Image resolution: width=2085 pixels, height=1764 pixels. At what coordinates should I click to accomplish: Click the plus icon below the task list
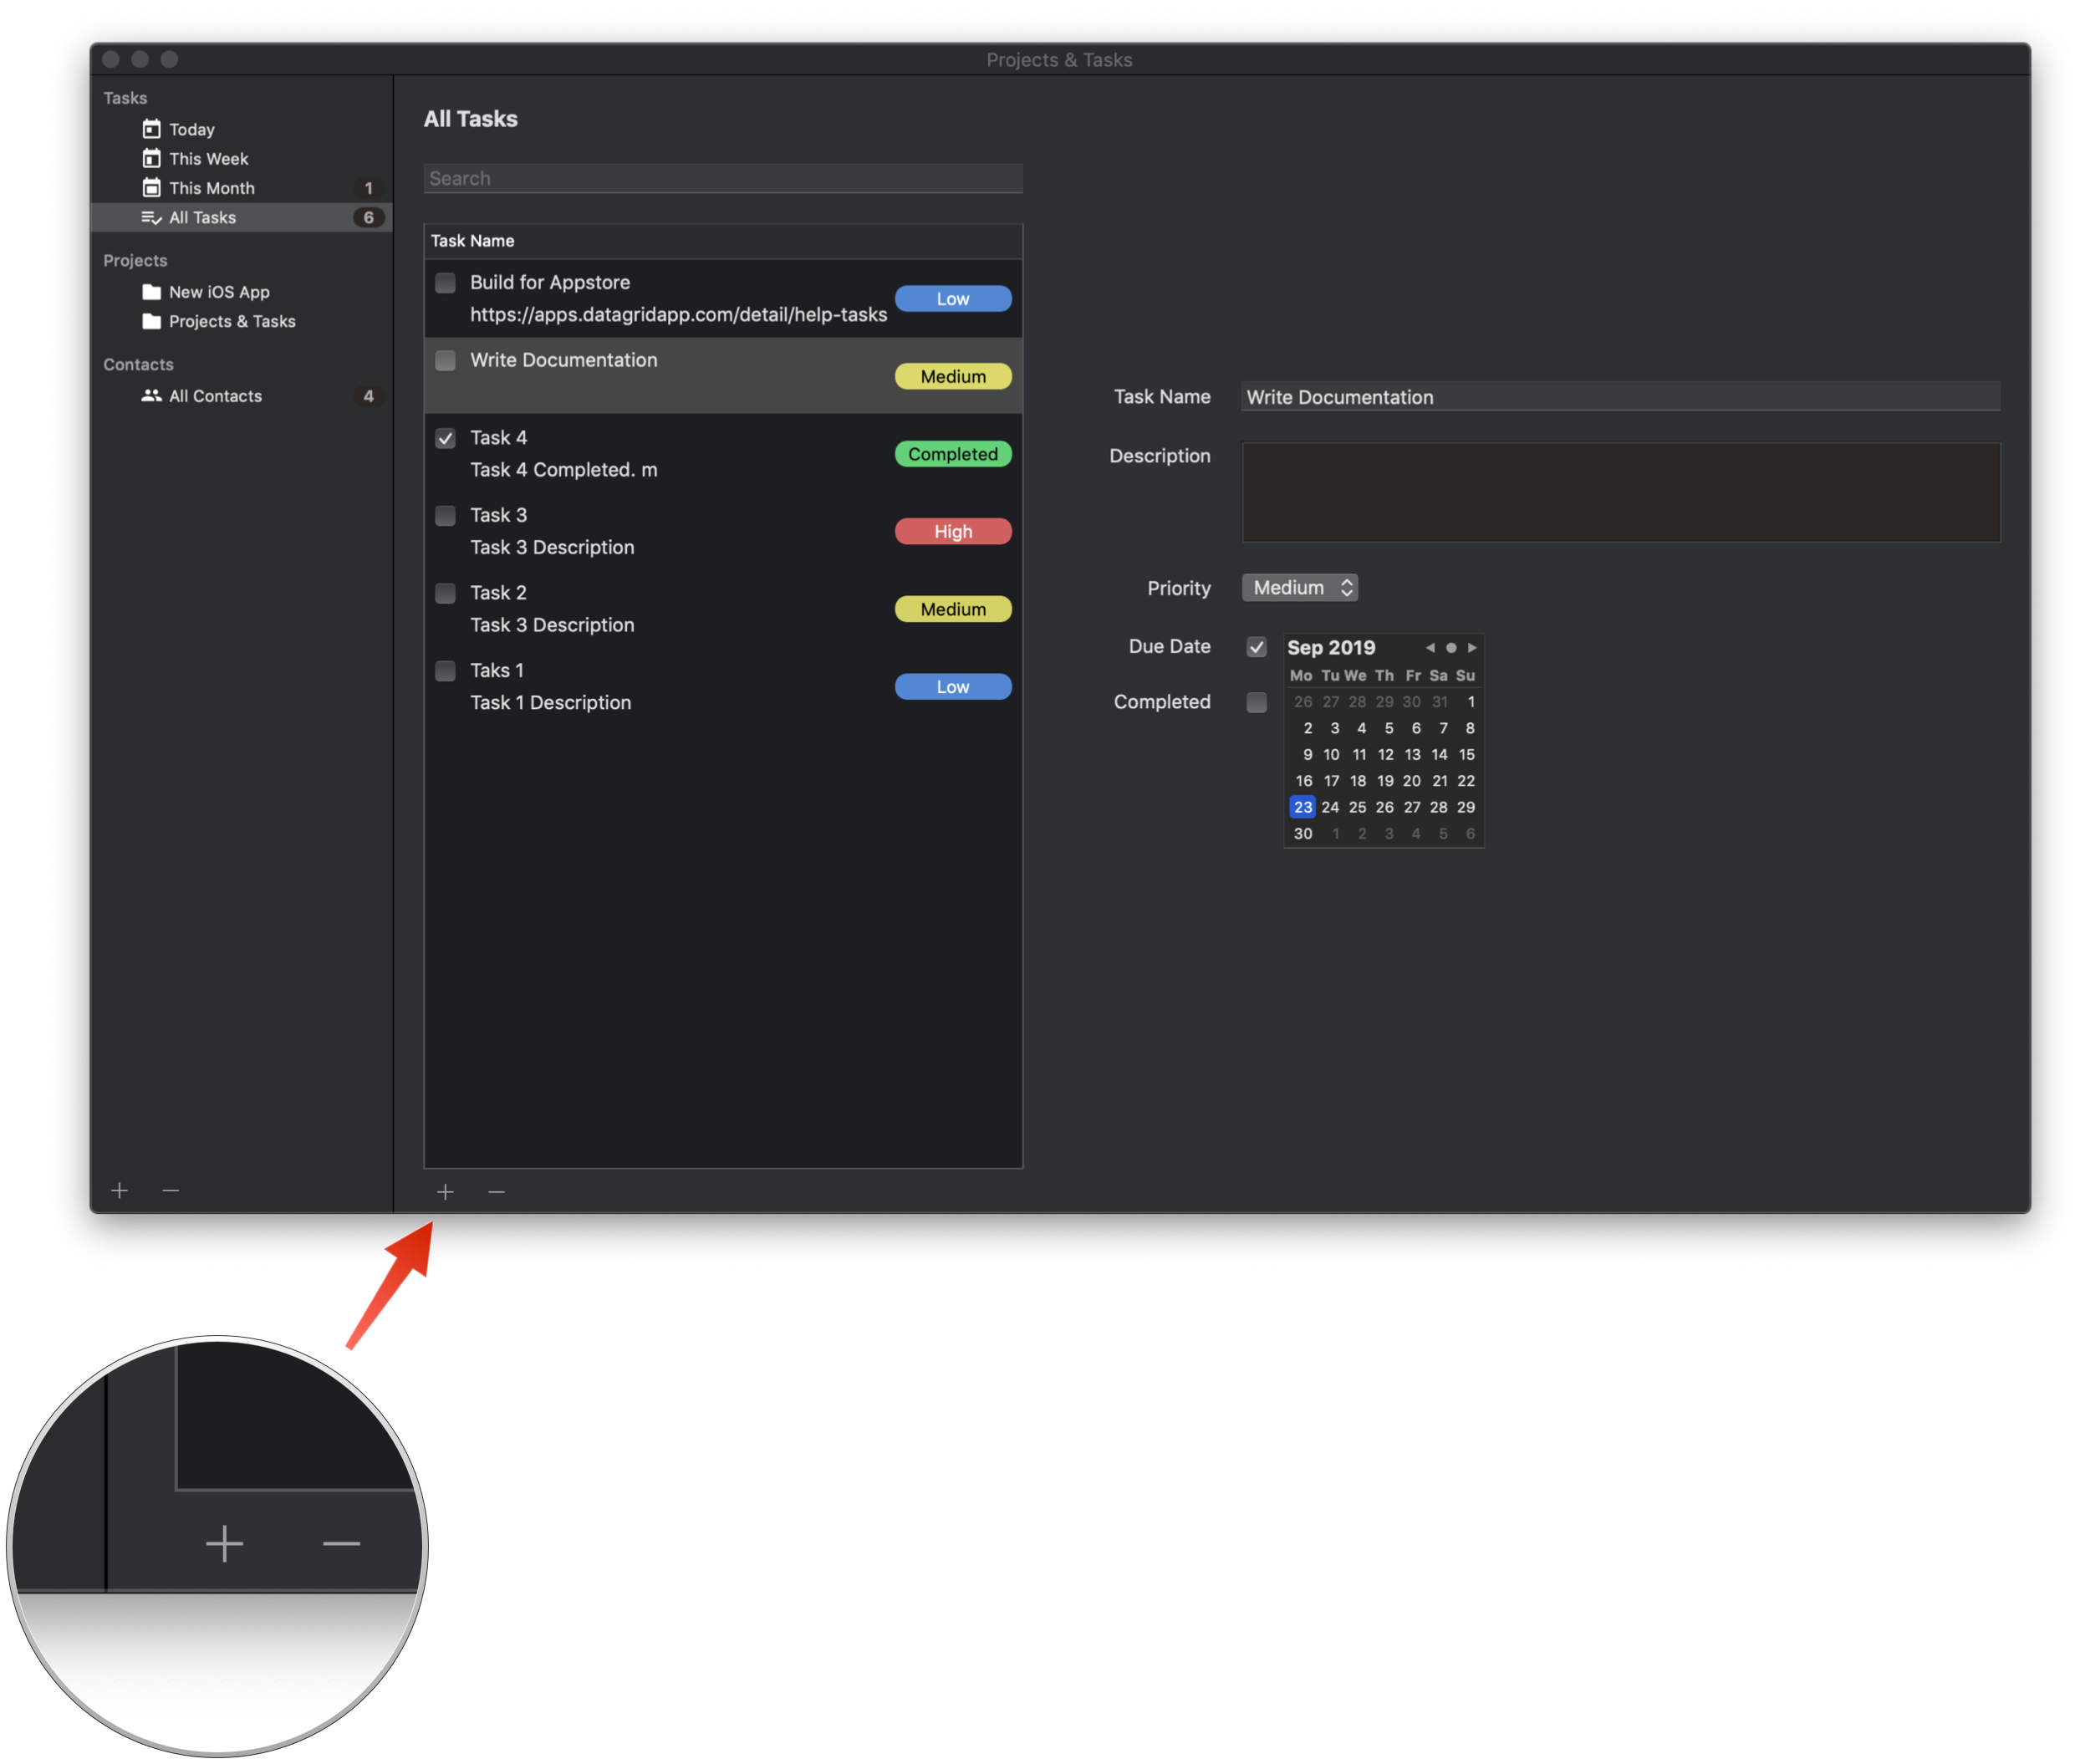point(445,1191)
